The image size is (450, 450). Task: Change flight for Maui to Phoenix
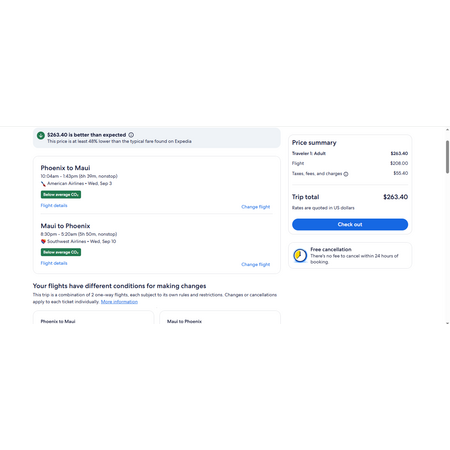point(256,265)
